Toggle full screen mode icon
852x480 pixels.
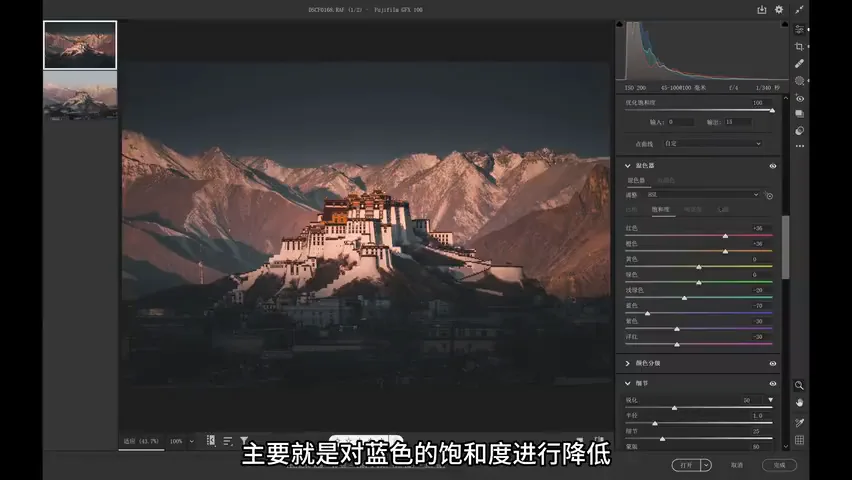click(799, 10)
